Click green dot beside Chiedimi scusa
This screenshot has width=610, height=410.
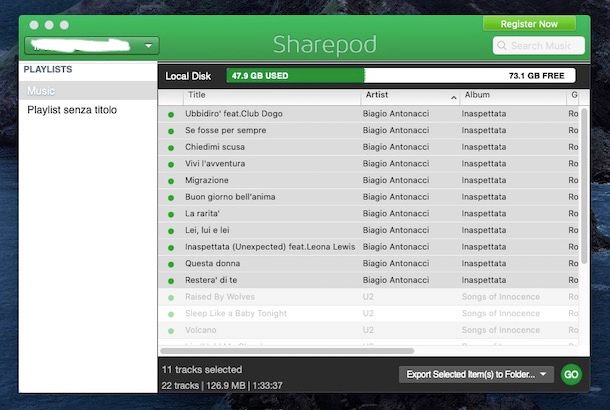click(x=171, y=148)
